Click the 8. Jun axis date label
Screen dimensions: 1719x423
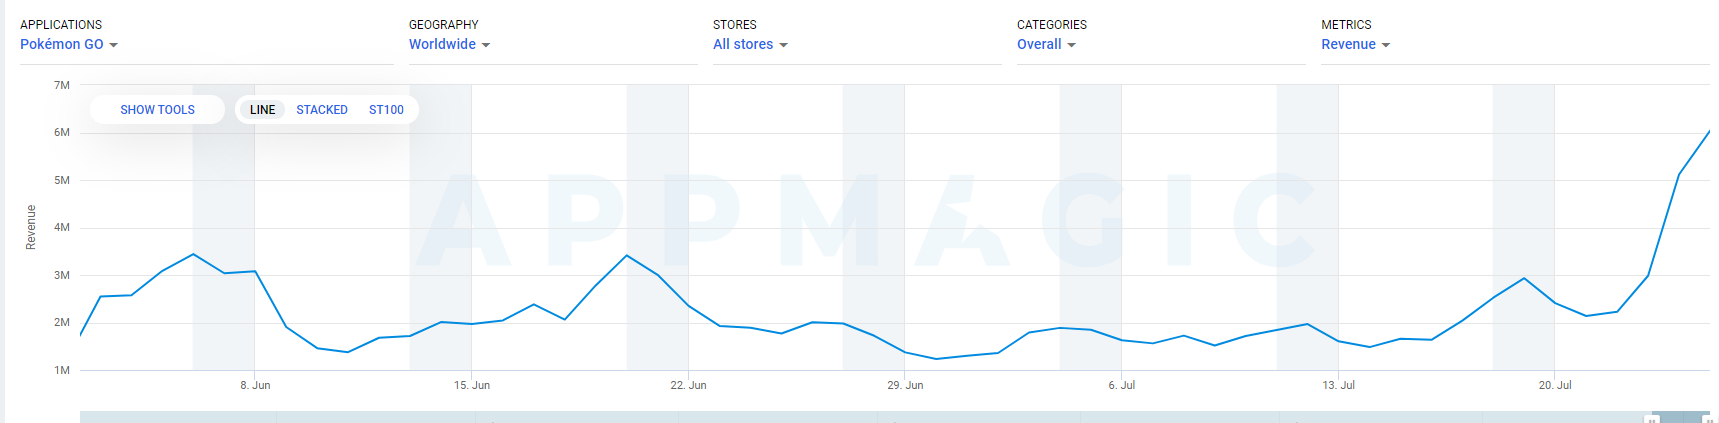click(255, 385)
